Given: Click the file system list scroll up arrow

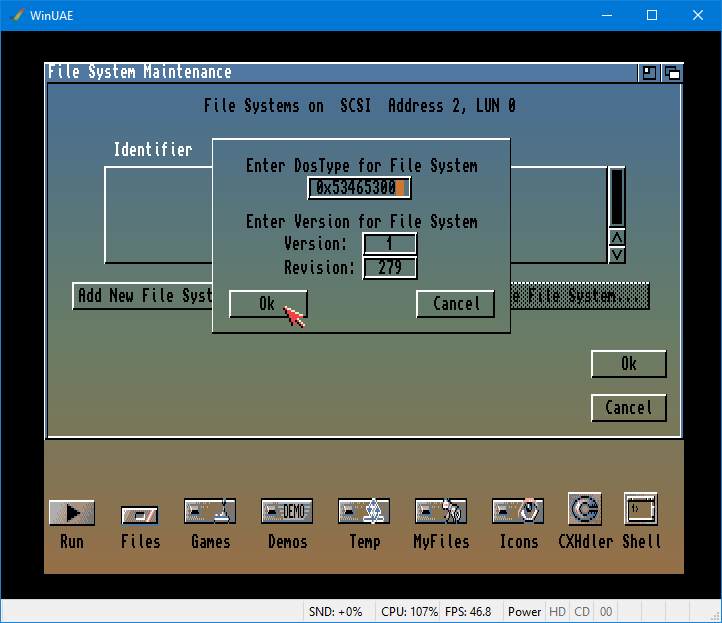Looking at the screenshot, I should [617, 238].
